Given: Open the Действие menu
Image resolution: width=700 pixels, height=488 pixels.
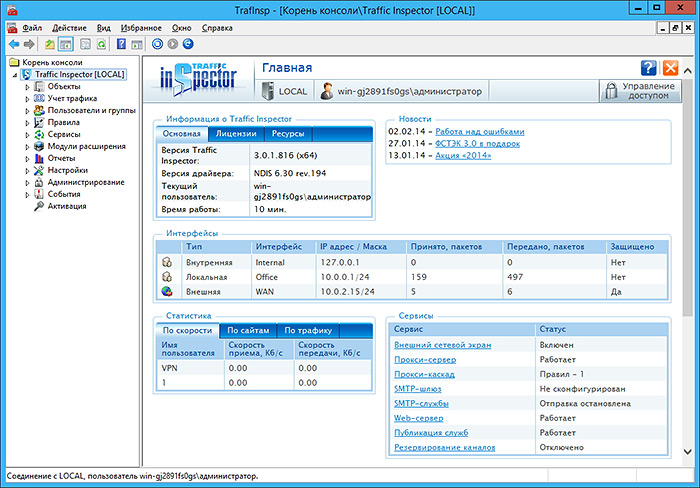Looking at the screenshot, I should (69, 28).
